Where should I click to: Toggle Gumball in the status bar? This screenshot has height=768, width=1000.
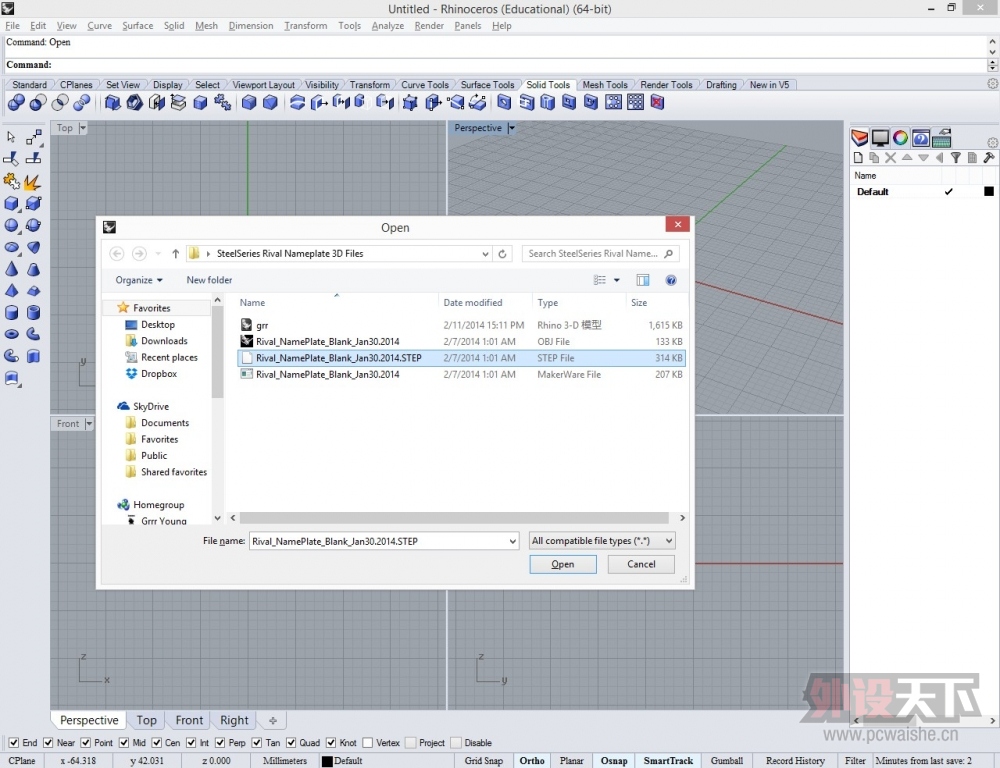click(727, 760)
